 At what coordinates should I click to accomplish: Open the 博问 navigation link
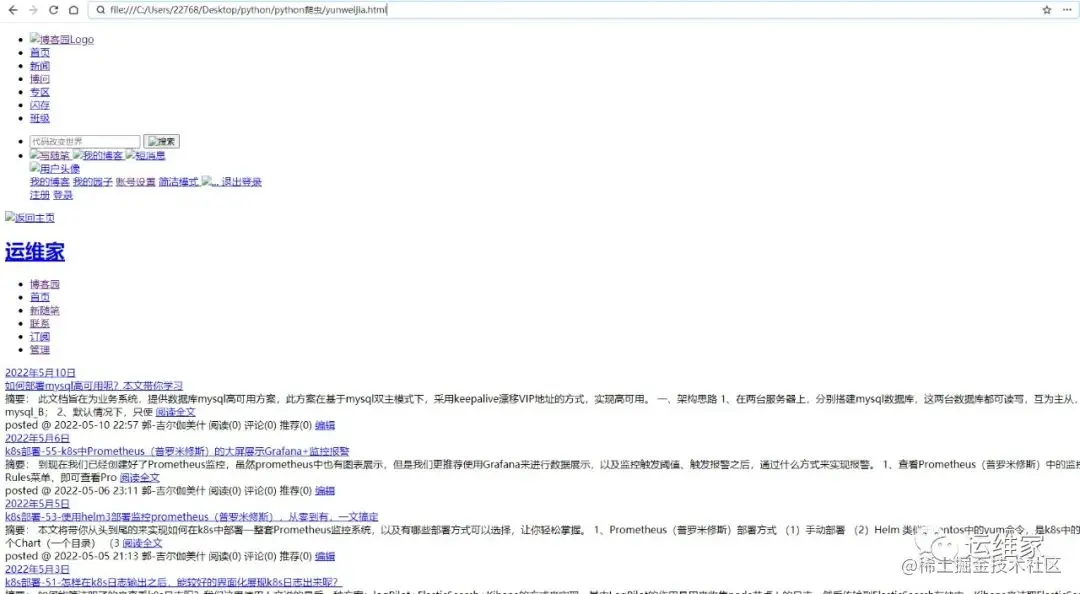pyautogui.click(x=39, y=79)
